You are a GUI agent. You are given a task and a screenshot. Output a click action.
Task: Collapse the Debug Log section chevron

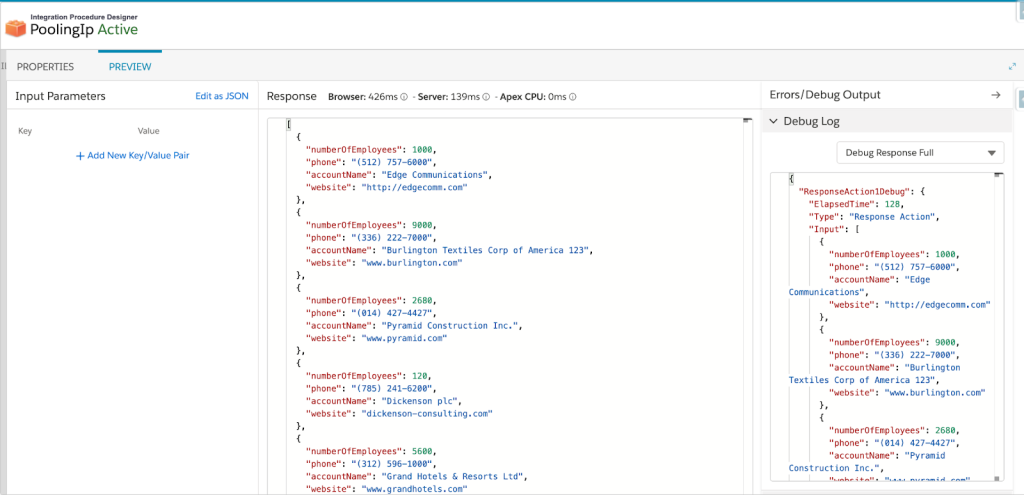tap(773, 121)
